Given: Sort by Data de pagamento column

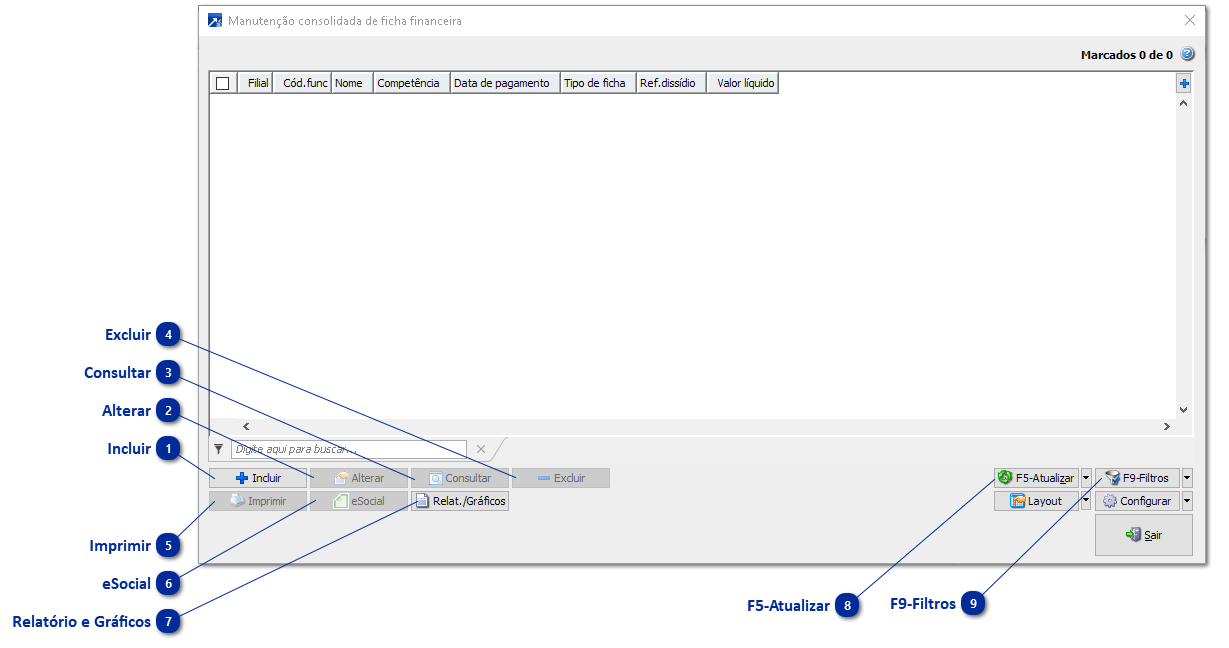Looking at the screenshot, I should pos(505,83).
